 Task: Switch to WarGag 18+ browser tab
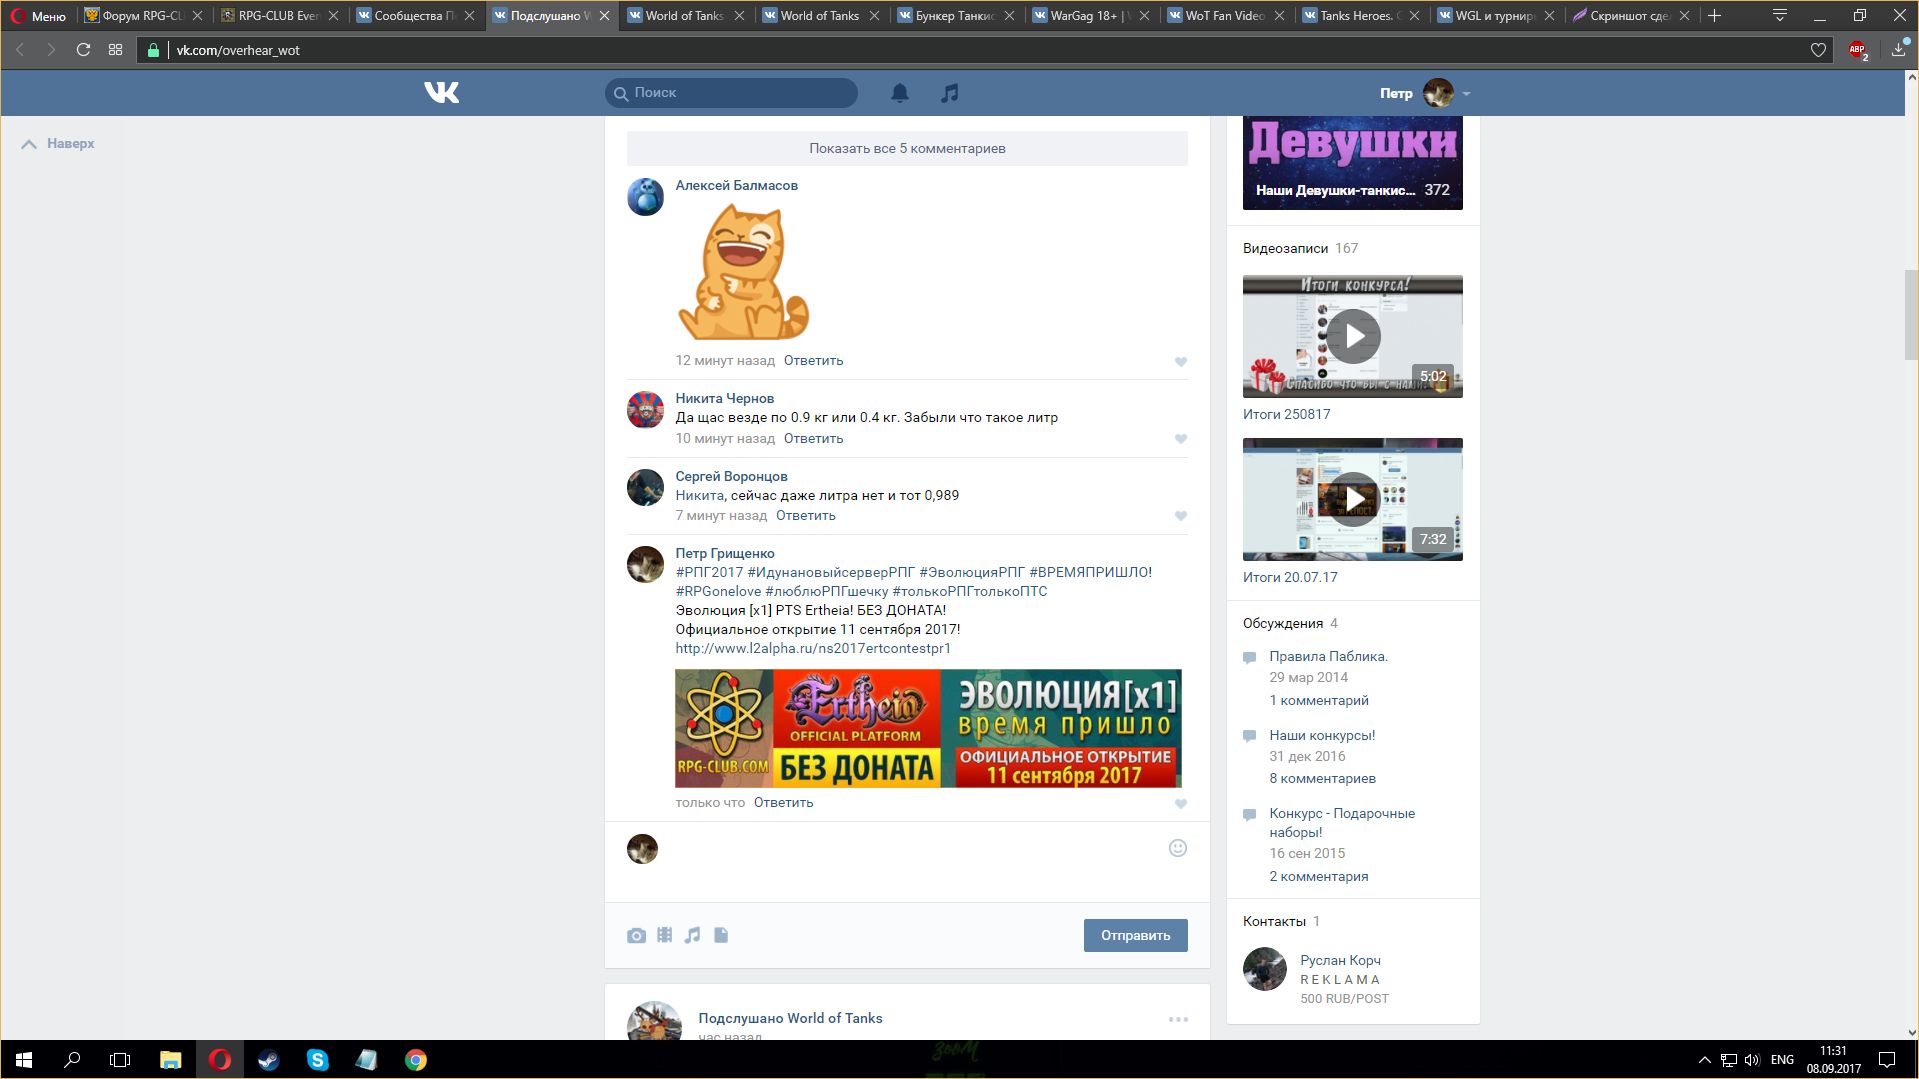click(1090, 15)
